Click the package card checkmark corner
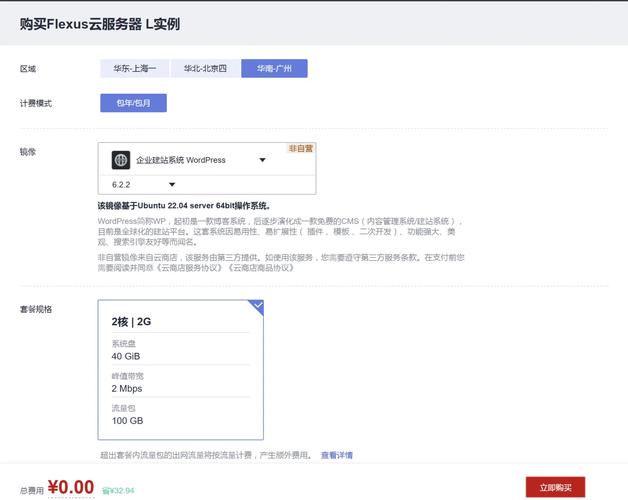 (257, 306)
